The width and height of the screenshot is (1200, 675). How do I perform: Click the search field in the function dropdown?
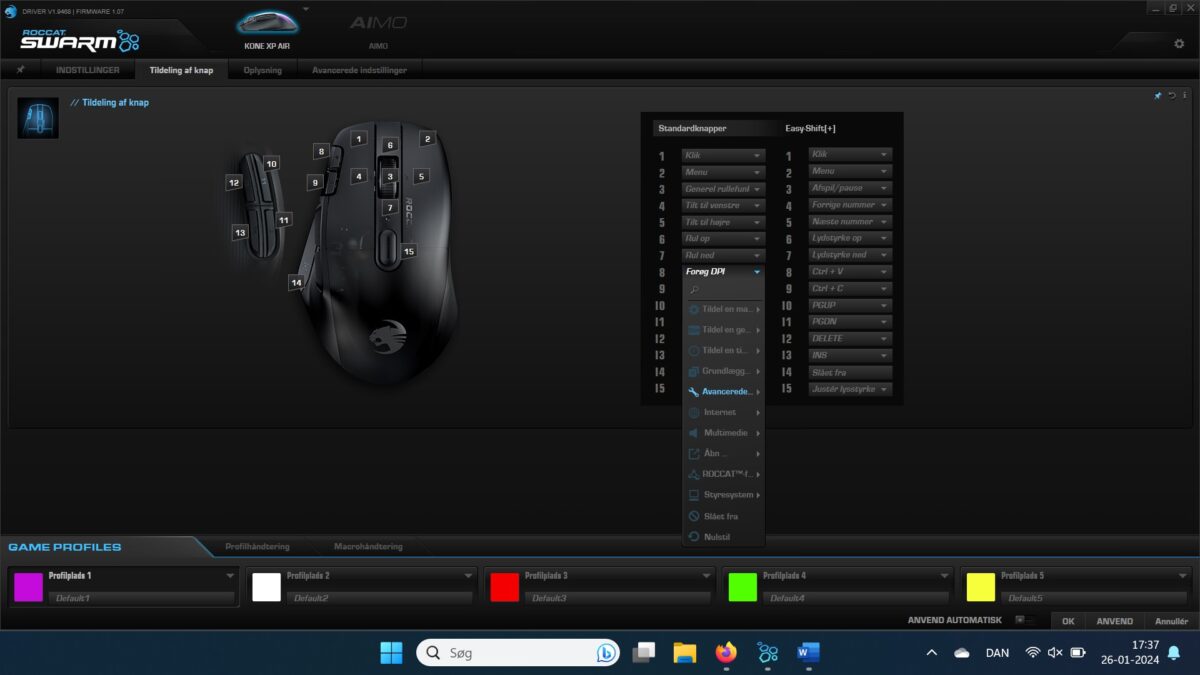pos(723,289)
